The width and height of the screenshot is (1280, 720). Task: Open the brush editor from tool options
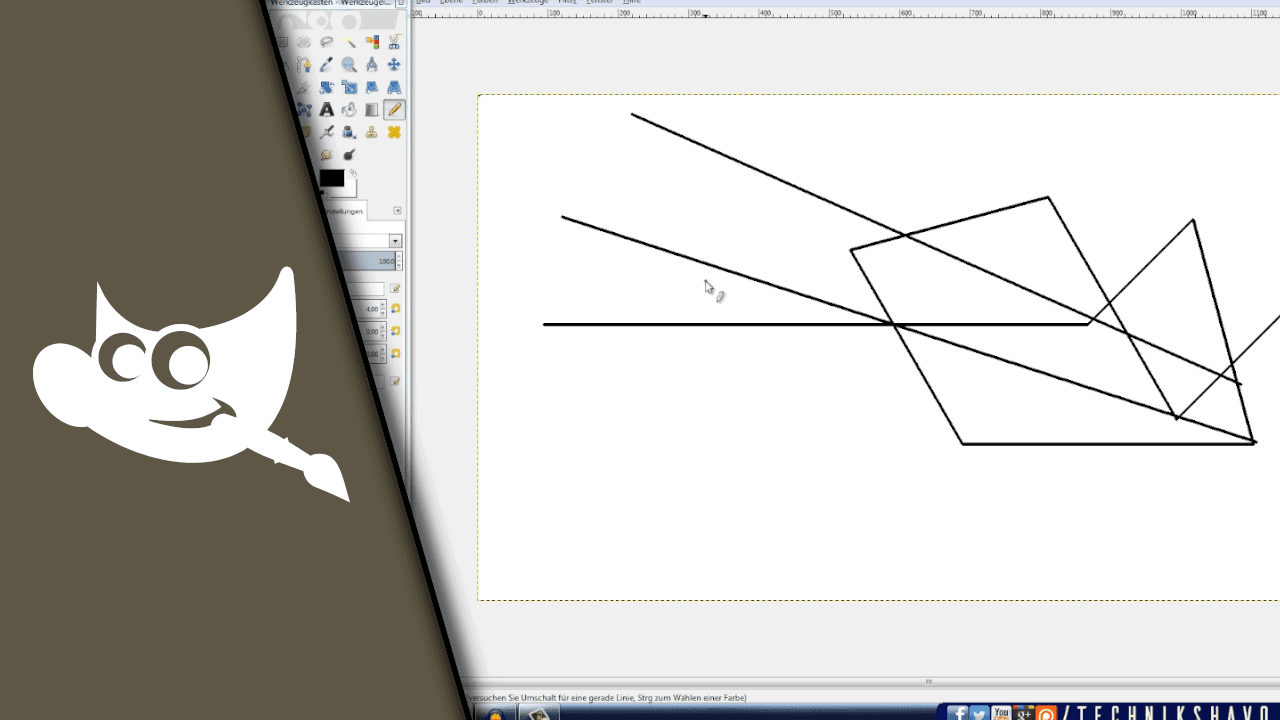tap(395, 288)
